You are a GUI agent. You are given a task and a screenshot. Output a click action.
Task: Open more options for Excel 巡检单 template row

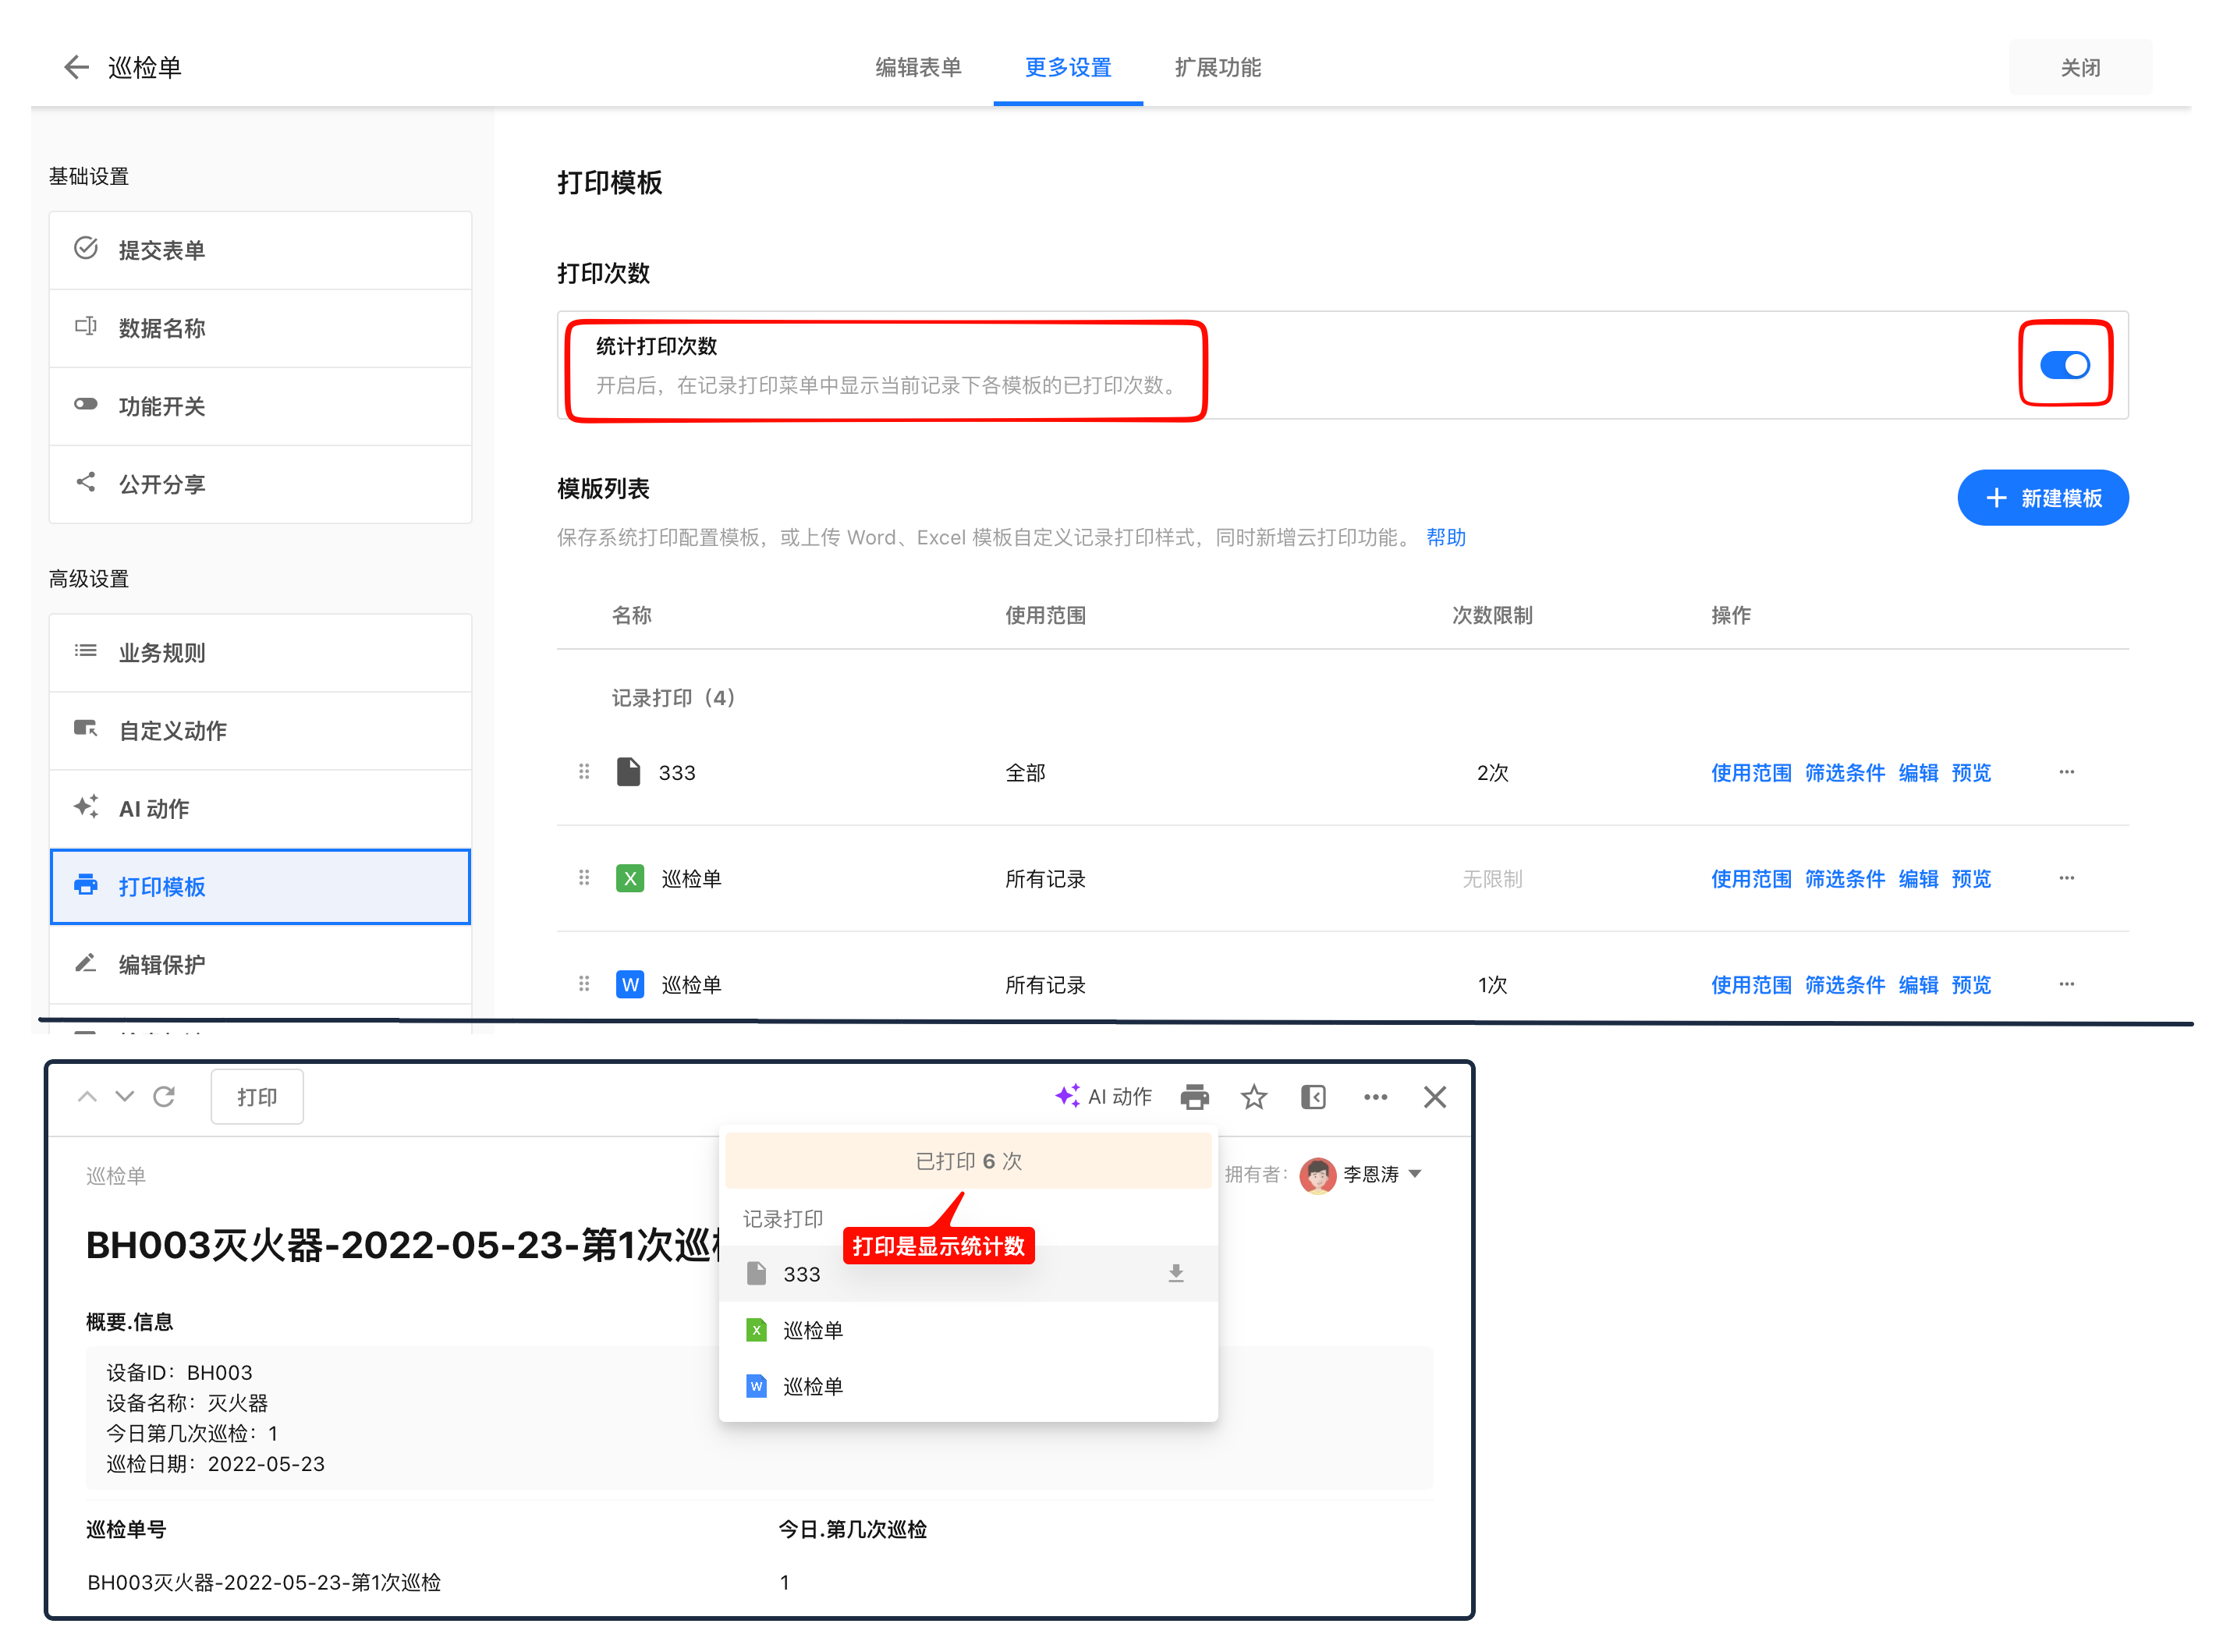pos(2067,878)
